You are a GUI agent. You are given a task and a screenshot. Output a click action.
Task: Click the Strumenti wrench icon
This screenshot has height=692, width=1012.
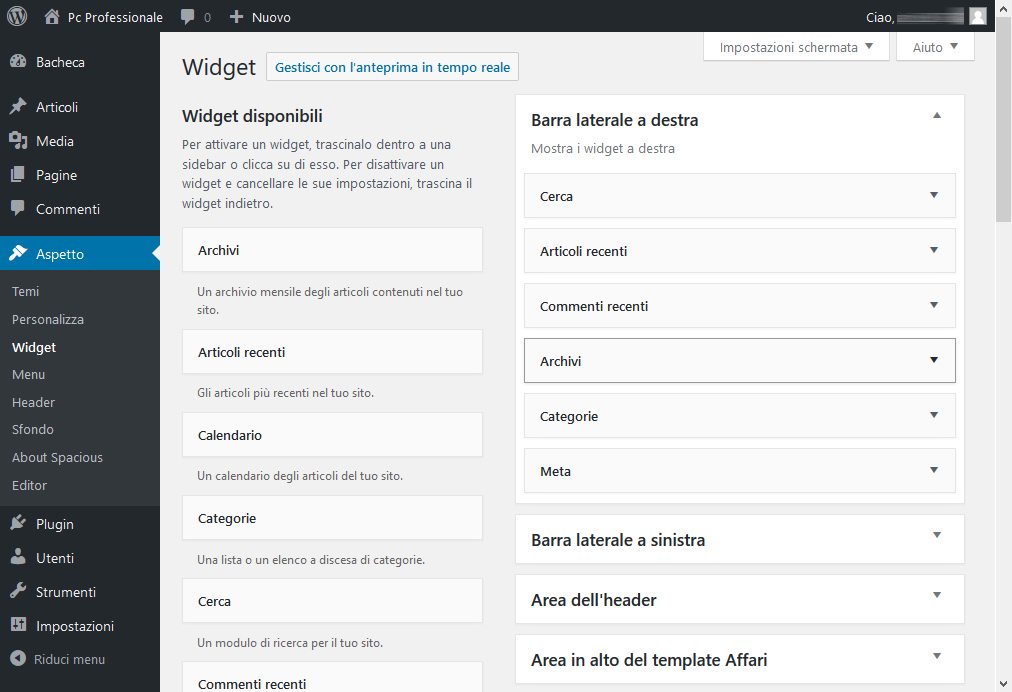coord(18,592)
